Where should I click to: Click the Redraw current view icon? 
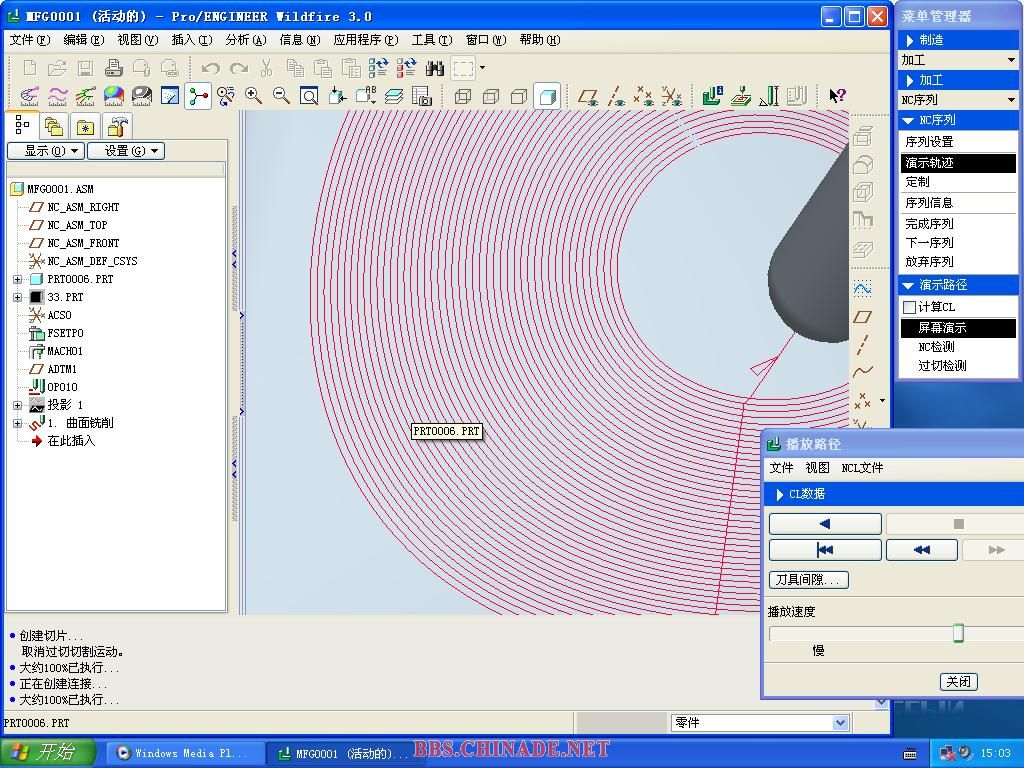click(170, 96)
